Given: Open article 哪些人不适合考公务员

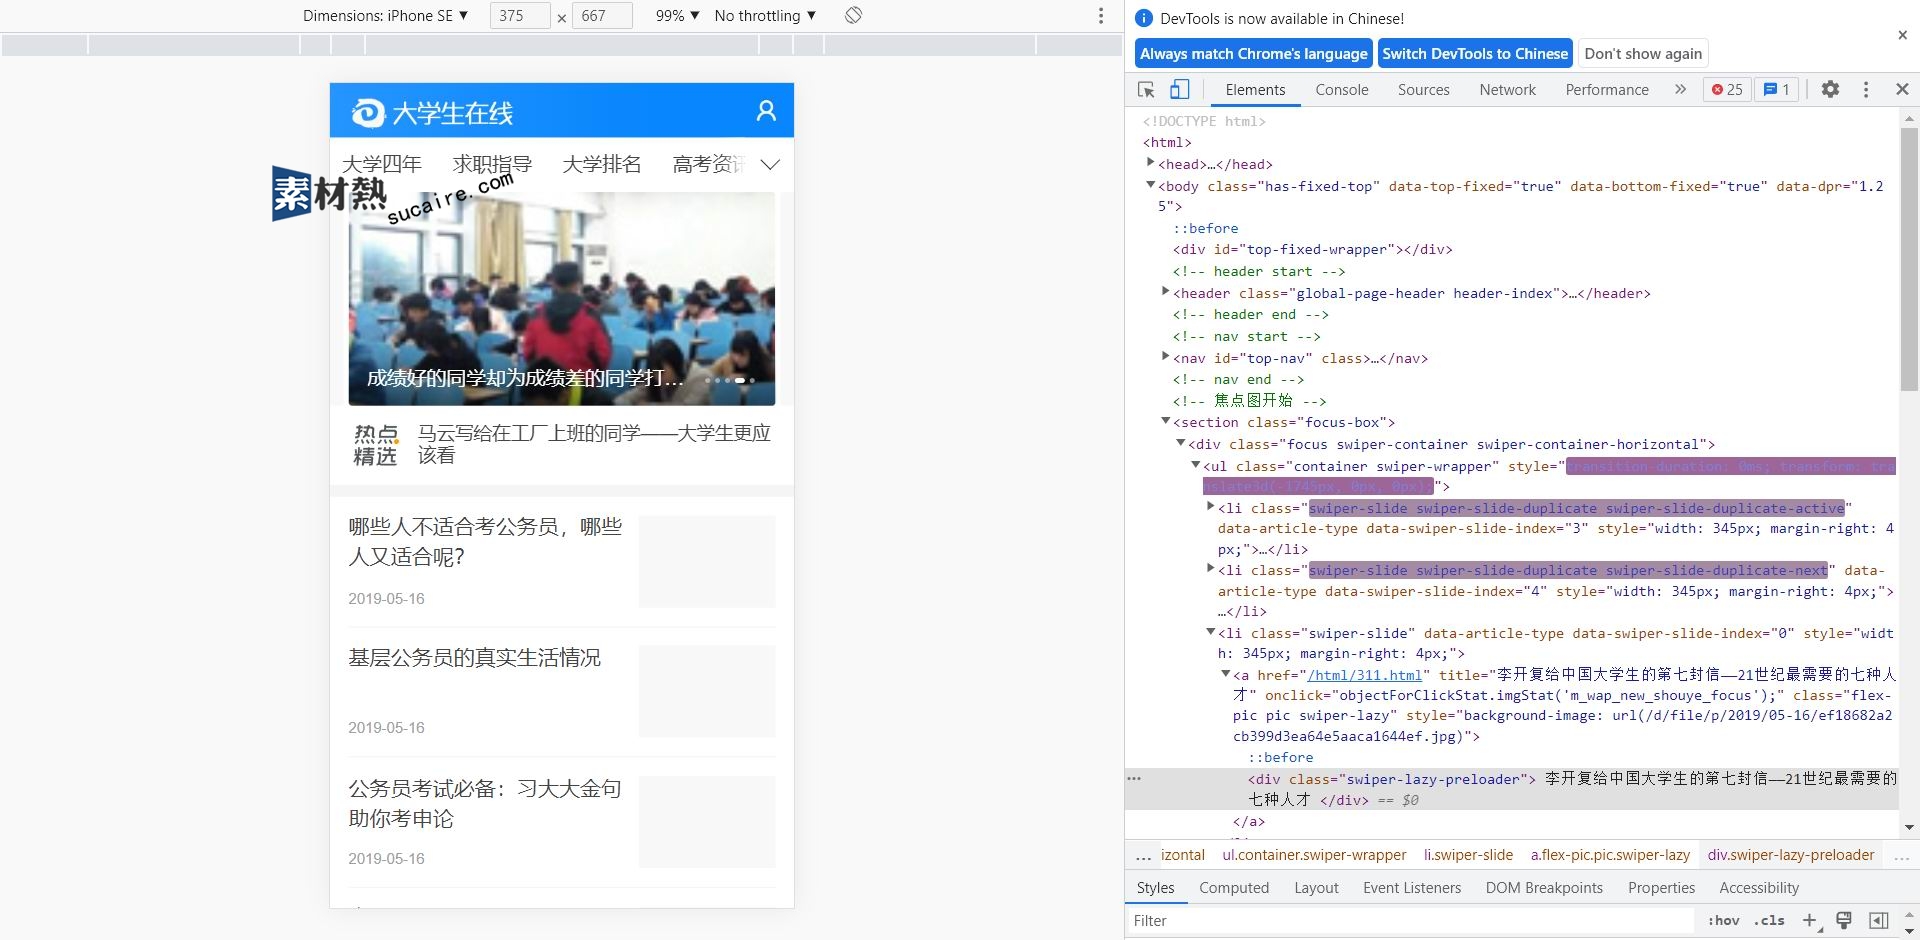Looking at the screenshot, I should click(485, 541).
